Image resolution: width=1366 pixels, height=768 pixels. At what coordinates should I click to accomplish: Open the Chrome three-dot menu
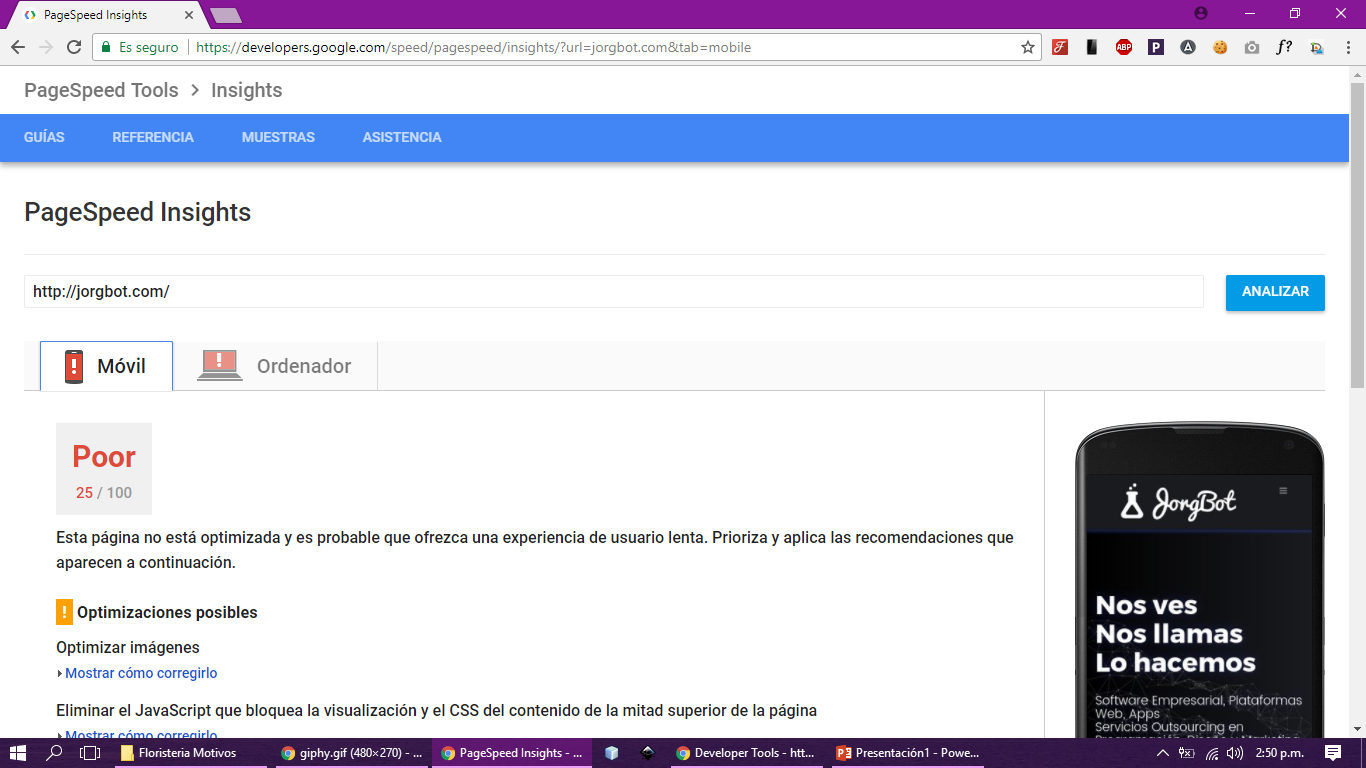pos(1347,47)
